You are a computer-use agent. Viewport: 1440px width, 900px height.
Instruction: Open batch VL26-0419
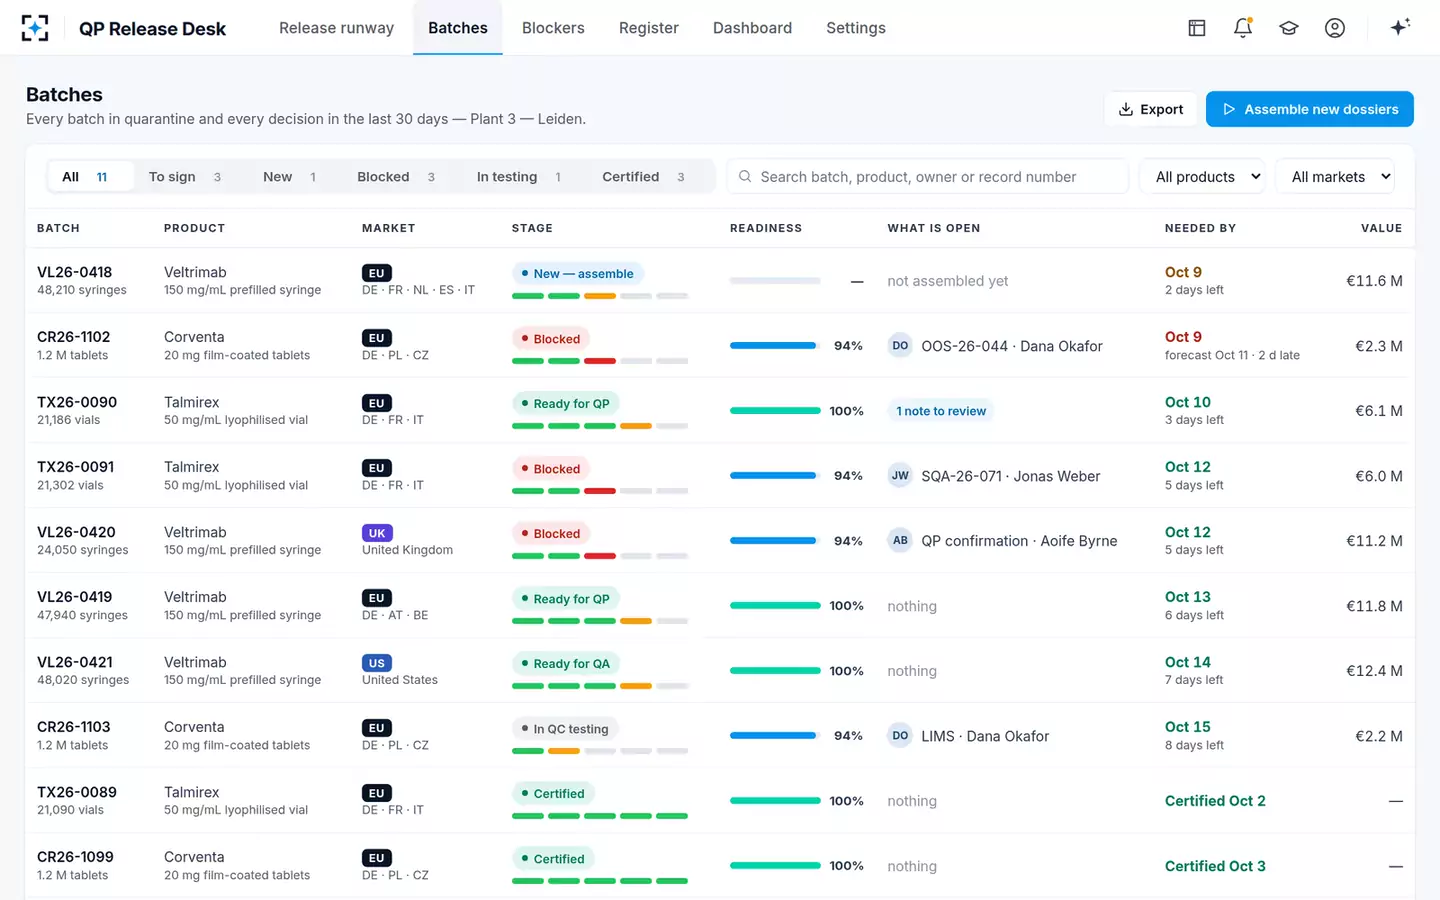pos(75,597)
